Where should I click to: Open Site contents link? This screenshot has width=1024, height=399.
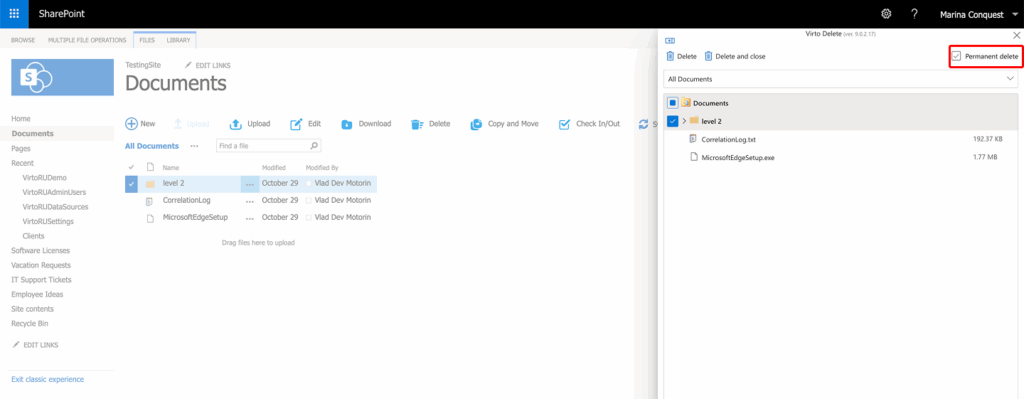click(33, 309)
